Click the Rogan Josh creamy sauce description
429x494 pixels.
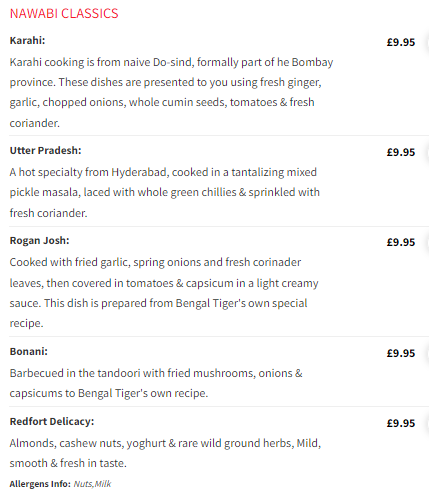tap(164, 293)
